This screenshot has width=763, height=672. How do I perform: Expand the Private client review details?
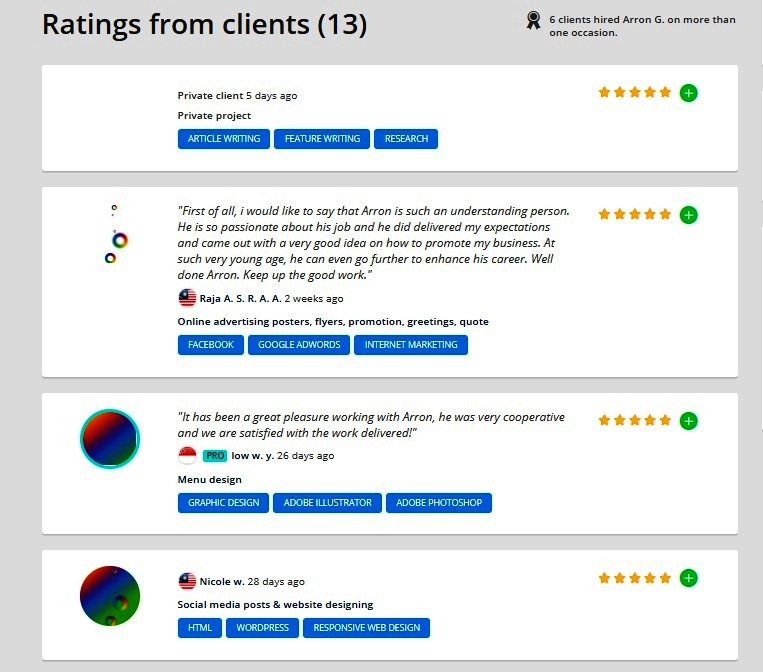pyautogui.click(x=688, y=93)
